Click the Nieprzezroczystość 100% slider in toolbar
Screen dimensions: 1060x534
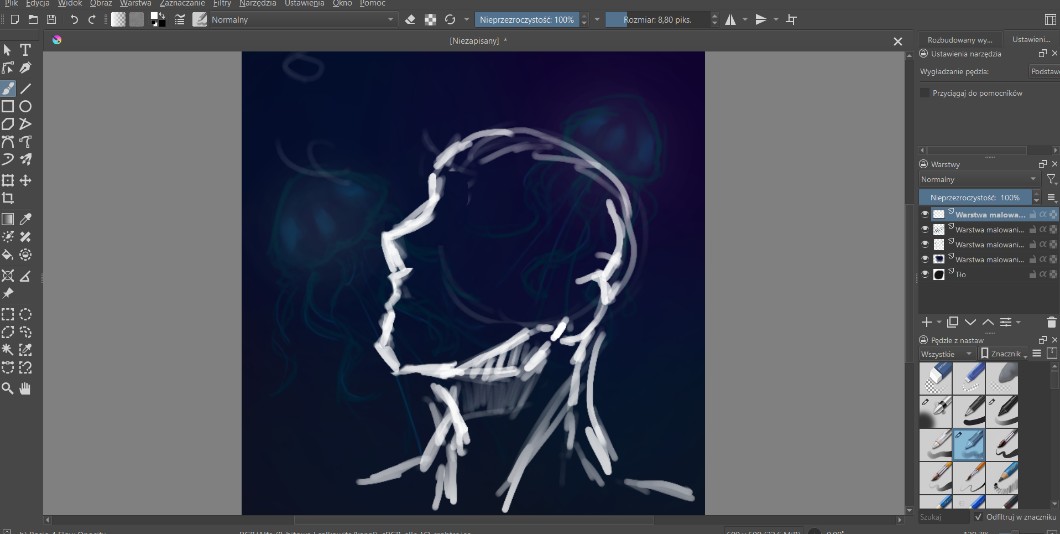click(526, 19)
